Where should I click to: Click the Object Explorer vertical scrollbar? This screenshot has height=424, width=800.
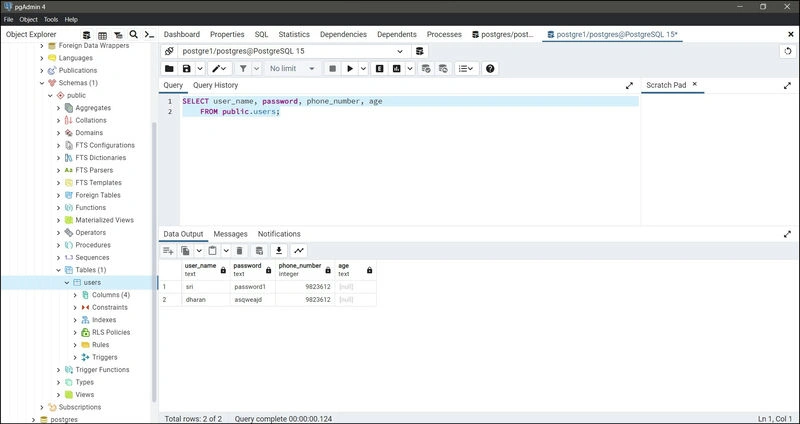(154, 262)
